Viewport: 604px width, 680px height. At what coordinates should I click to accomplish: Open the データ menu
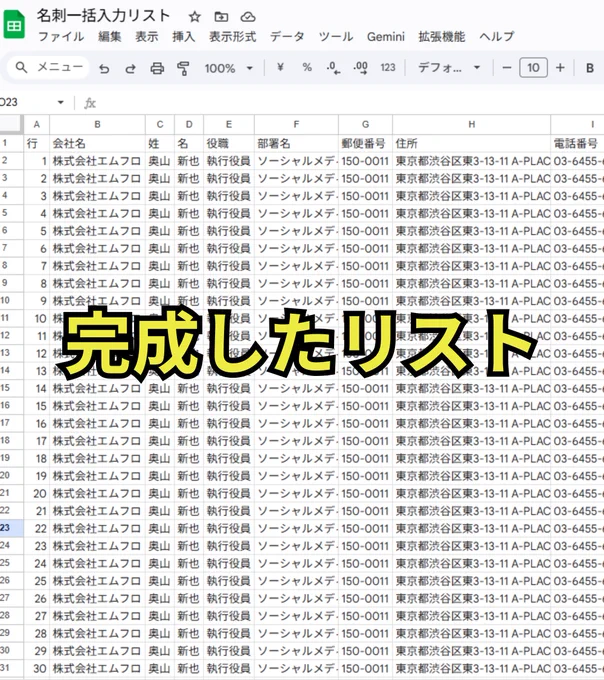(x=287, y=37)
